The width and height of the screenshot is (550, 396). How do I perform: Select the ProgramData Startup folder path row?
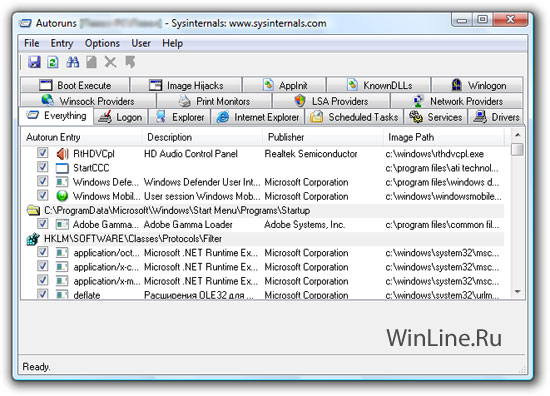263,210
